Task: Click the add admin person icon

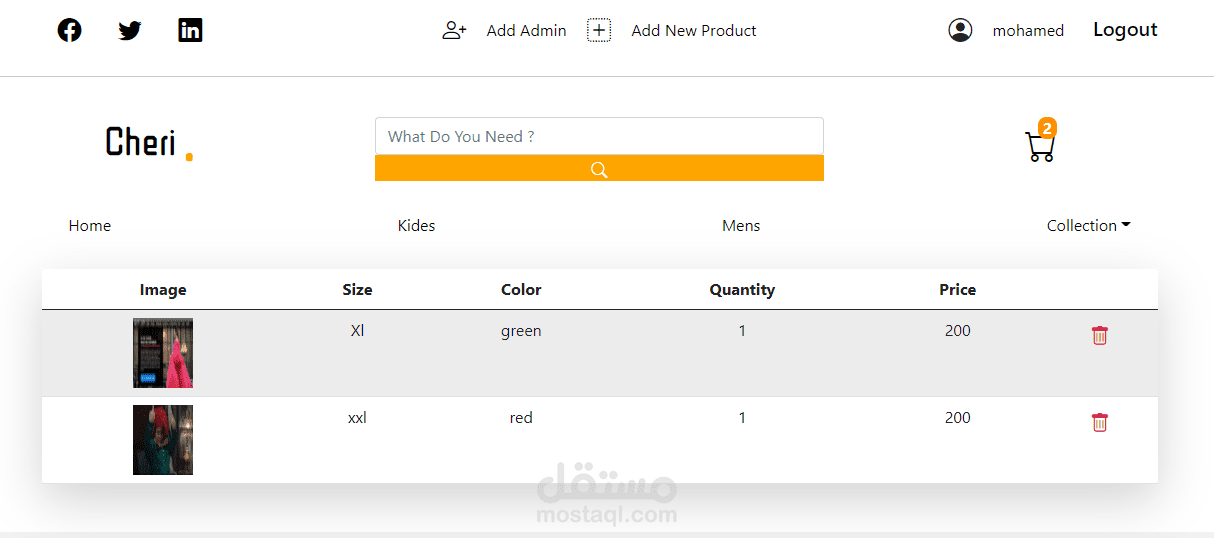Action: (454, 30)
